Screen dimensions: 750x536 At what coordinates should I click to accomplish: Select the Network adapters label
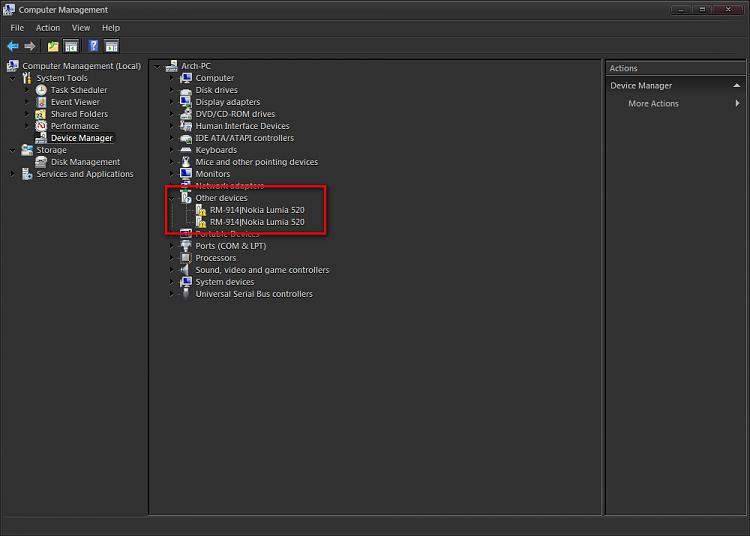pos(230,186)
